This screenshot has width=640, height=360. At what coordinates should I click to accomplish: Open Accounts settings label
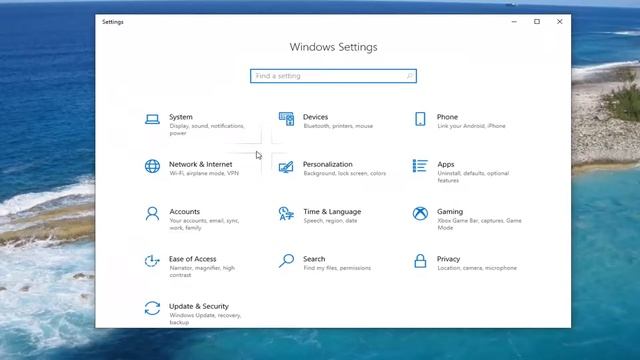pyautogui.click(x=184, y=212)
